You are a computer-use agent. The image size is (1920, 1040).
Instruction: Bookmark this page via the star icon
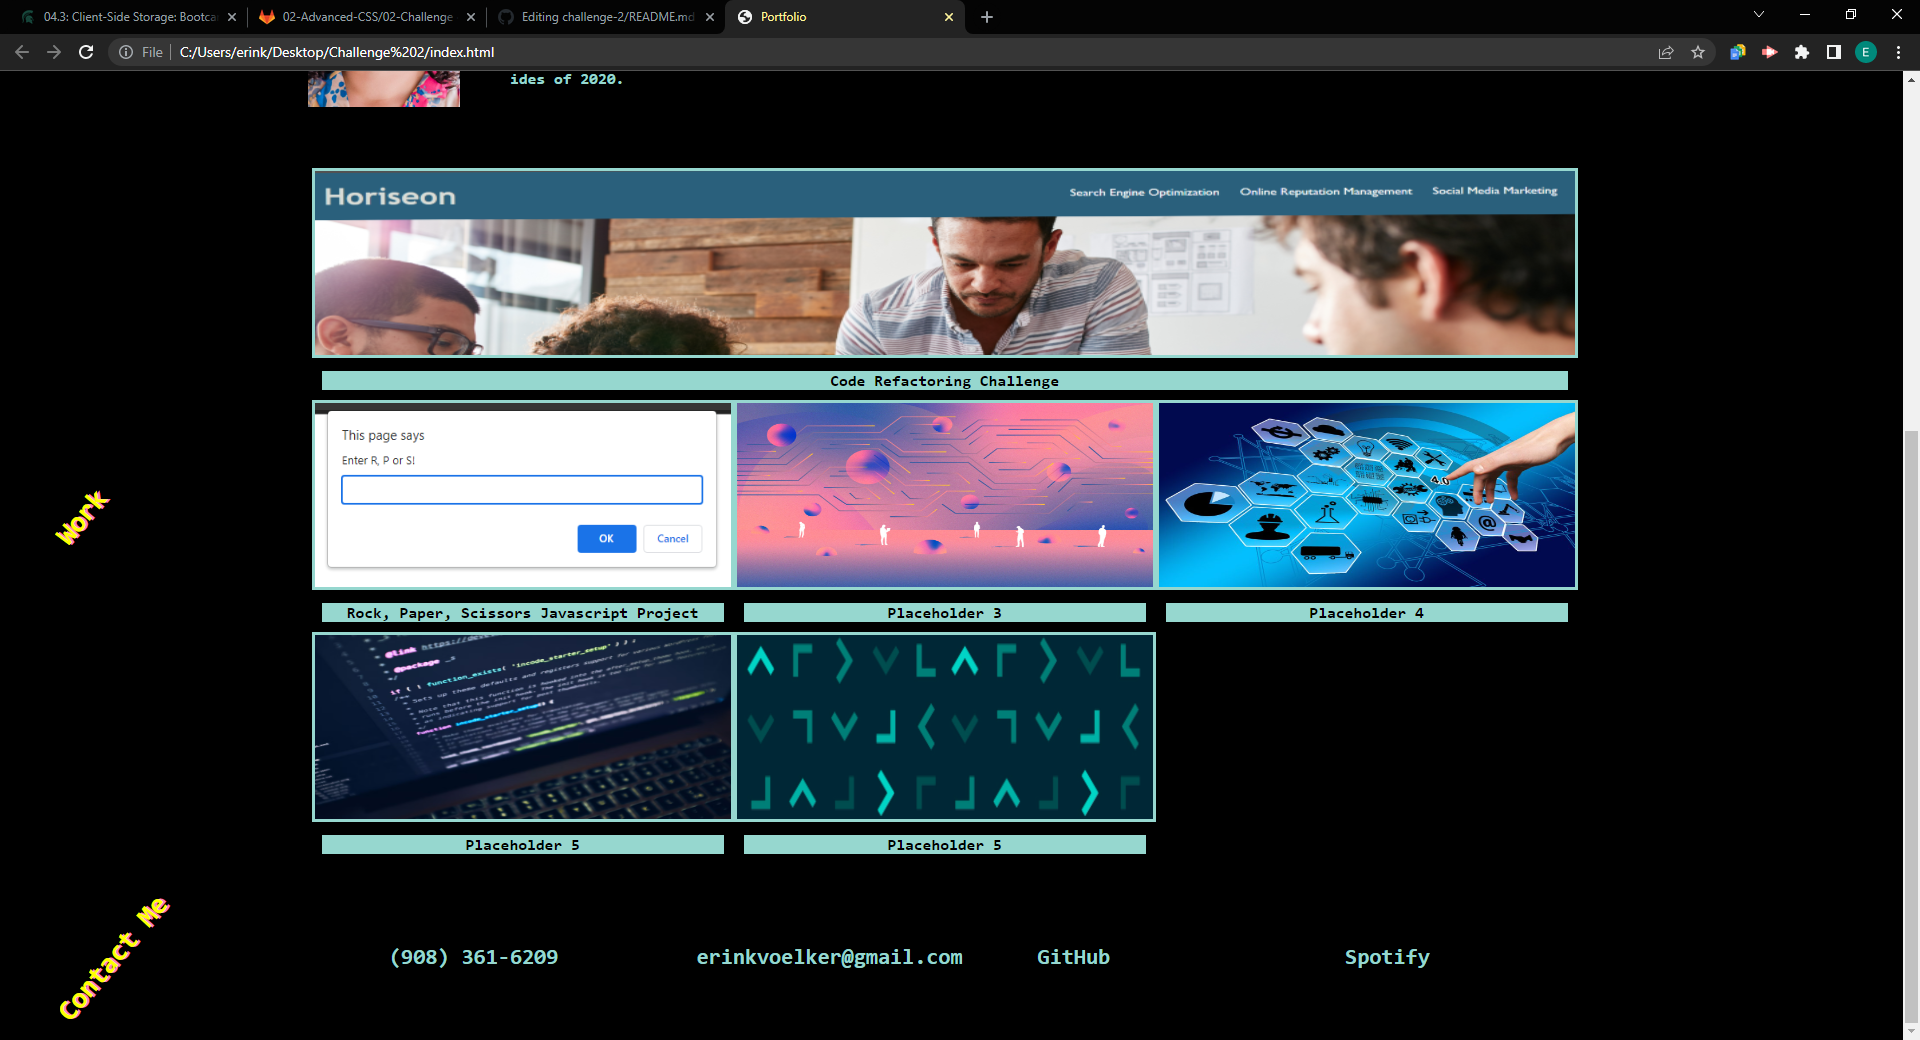[x=1698, y=52]
